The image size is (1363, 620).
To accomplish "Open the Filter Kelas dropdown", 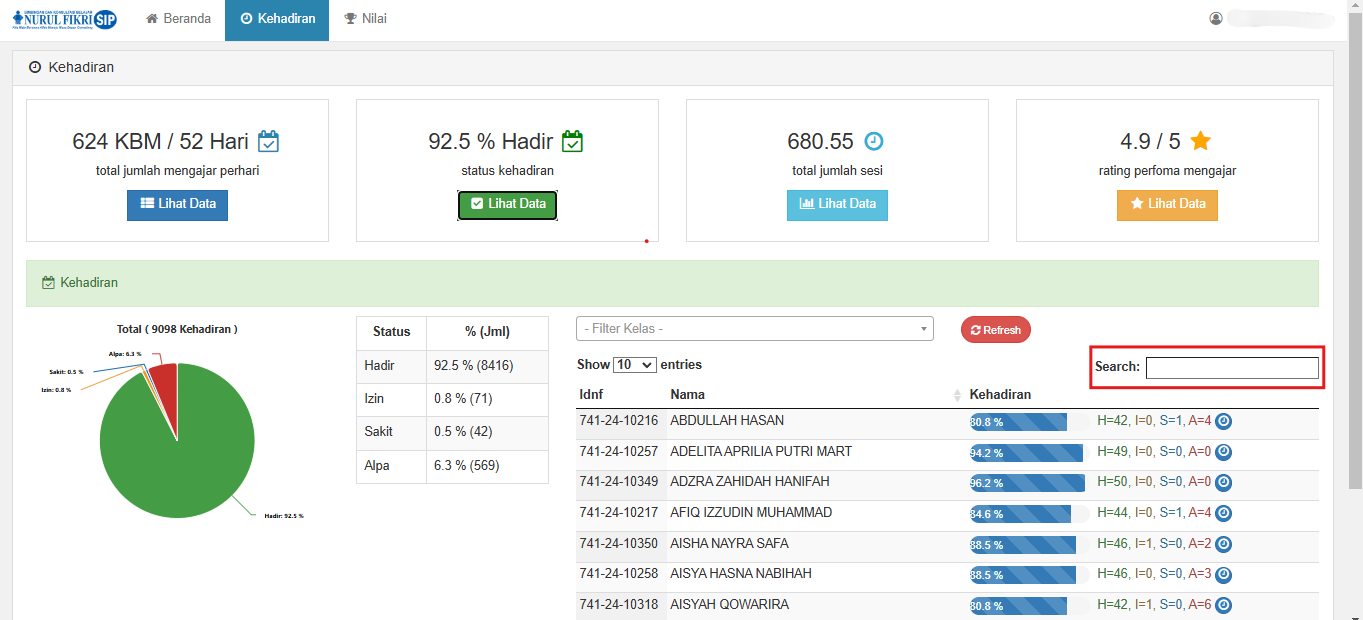I will (x=754, y=329).
